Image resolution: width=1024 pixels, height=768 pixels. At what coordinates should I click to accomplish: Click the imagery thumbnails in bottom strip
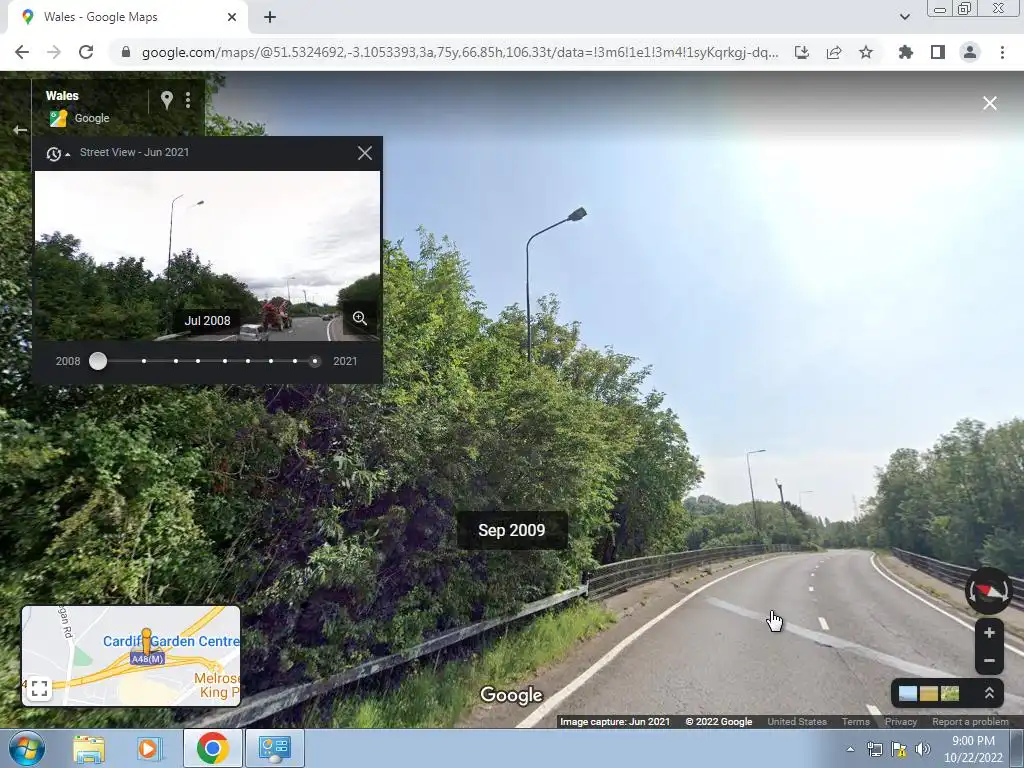point(929,693)
